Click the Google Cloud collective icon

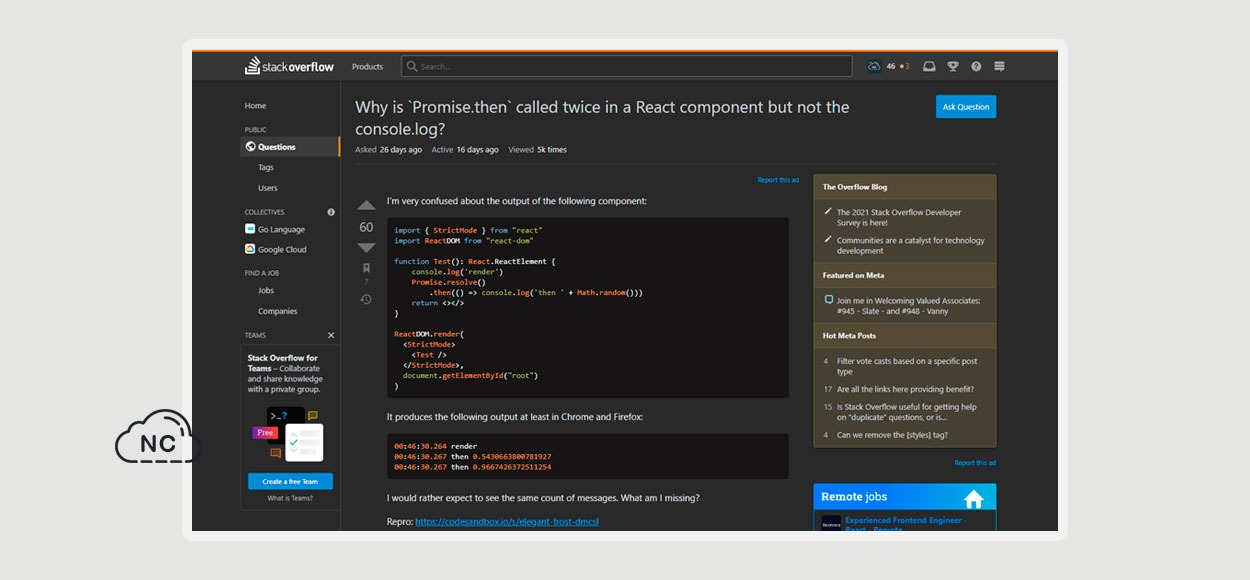pos(250,249)
